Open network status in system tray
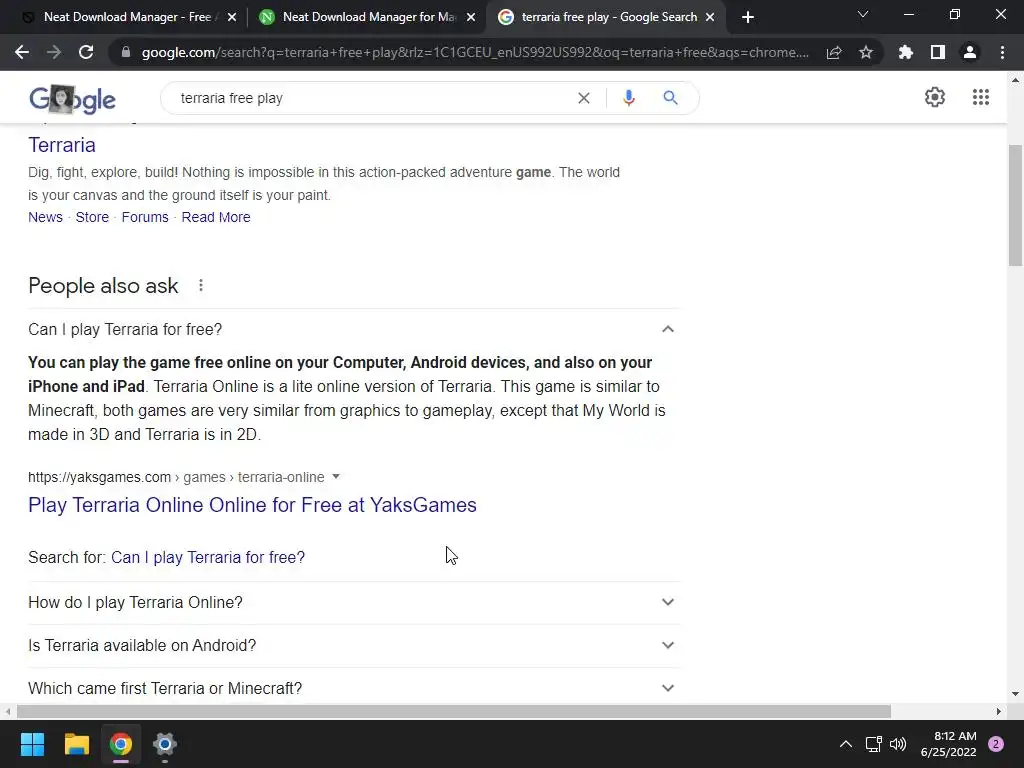Viewport: 1024px width, 768px height. [873, 744]
